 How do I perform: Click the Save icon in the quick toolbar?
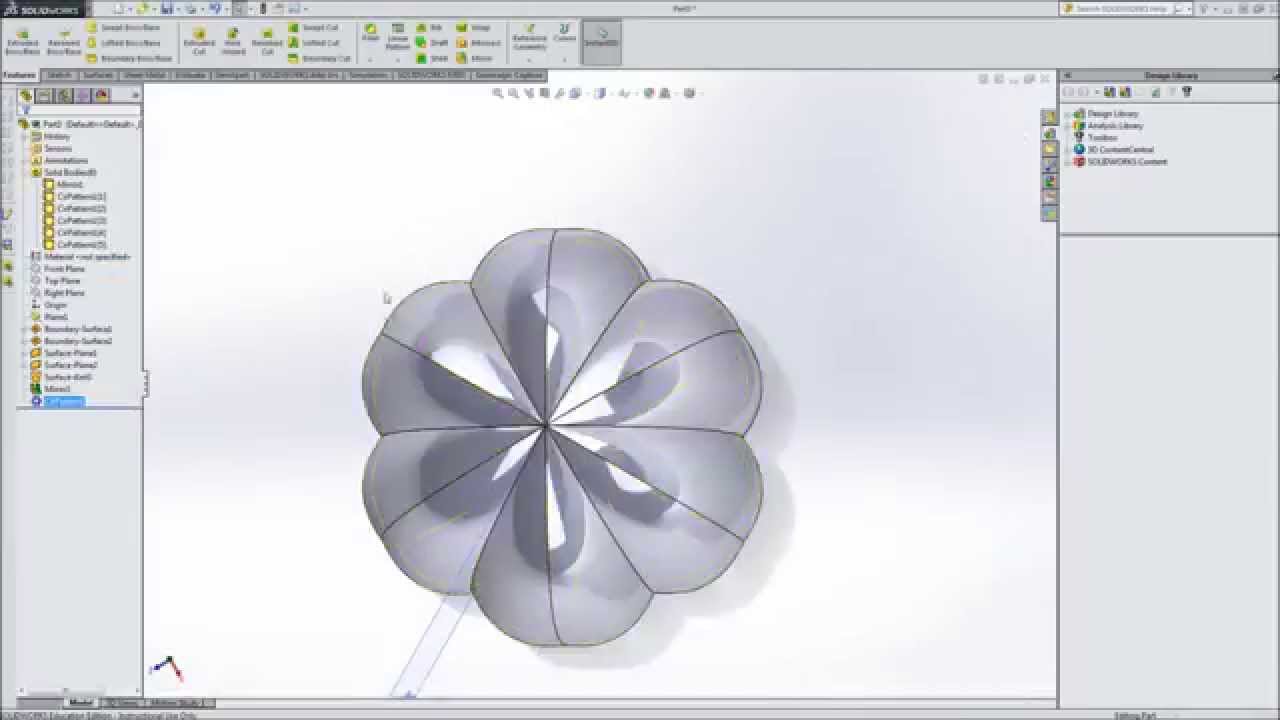167,8
